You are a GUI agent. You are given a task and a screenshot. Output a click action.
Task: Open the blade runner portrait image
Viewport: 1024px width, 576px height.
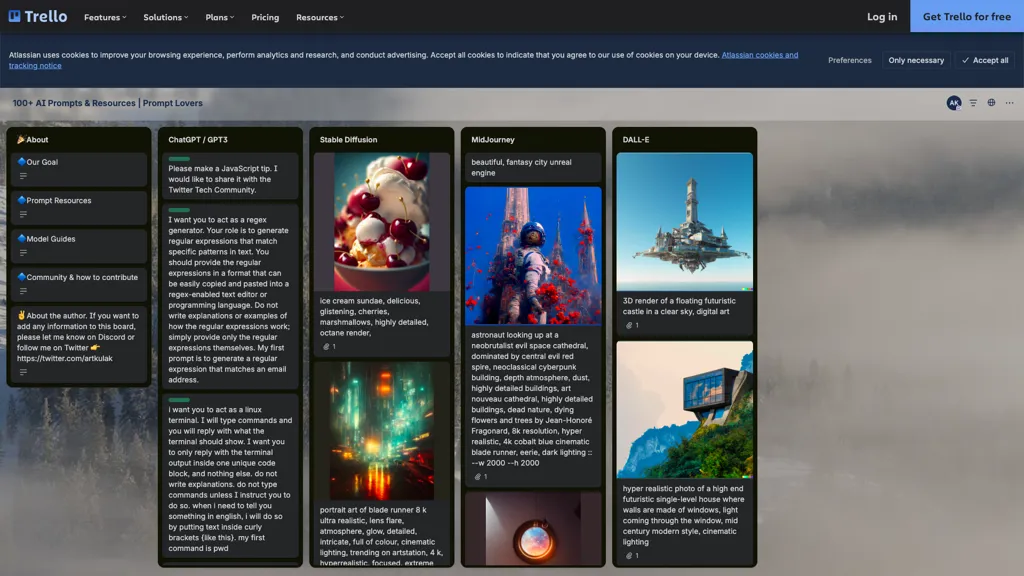(x=381, y=431)
